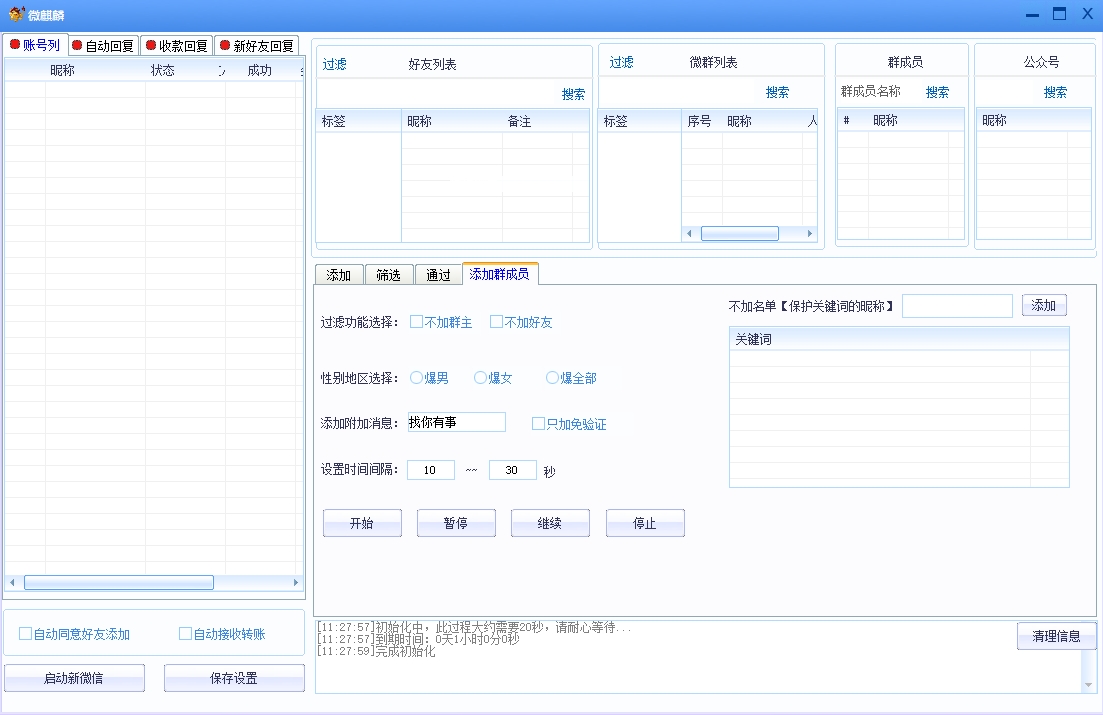
Task: Click 清理信息 to clear the log
Action: point(1056,636)
